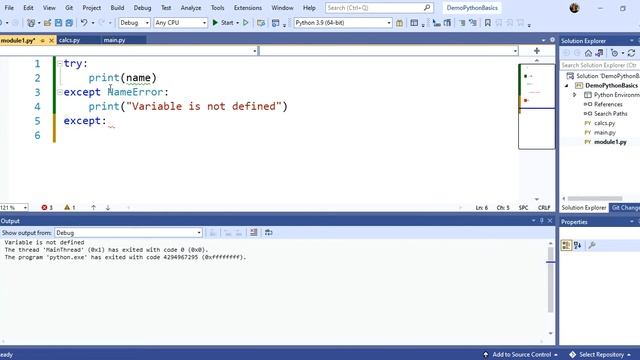640x360 pixels.
Task: Navigate to previous issue up arrow
Action: click(x=93, y=207)
